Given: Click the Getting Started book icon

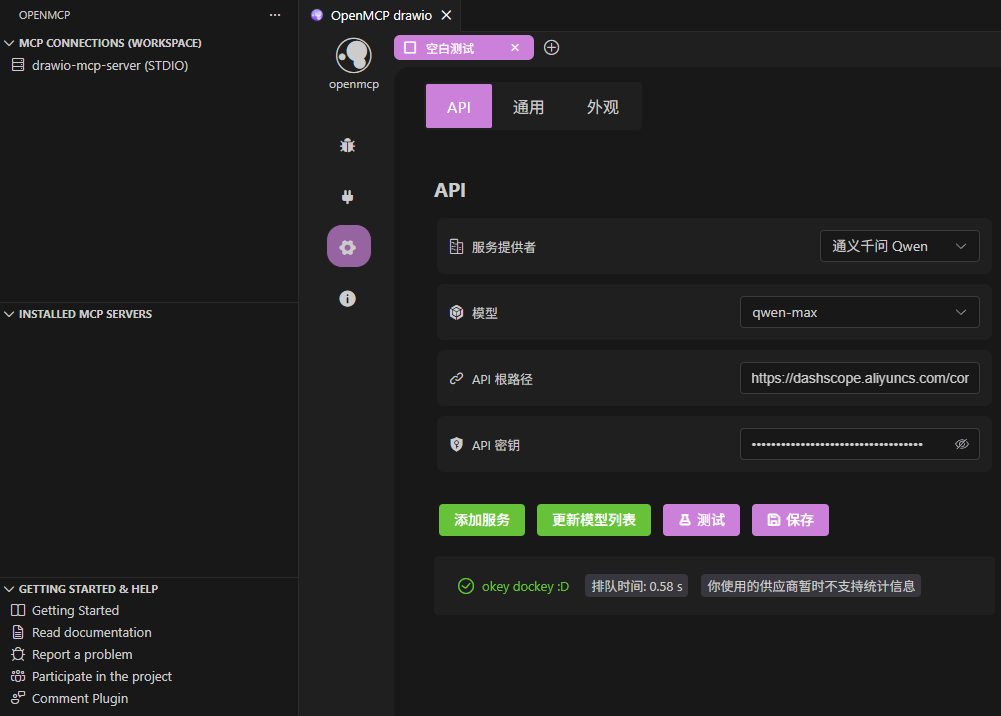Looking at the screenshot, I should point(18,611).
